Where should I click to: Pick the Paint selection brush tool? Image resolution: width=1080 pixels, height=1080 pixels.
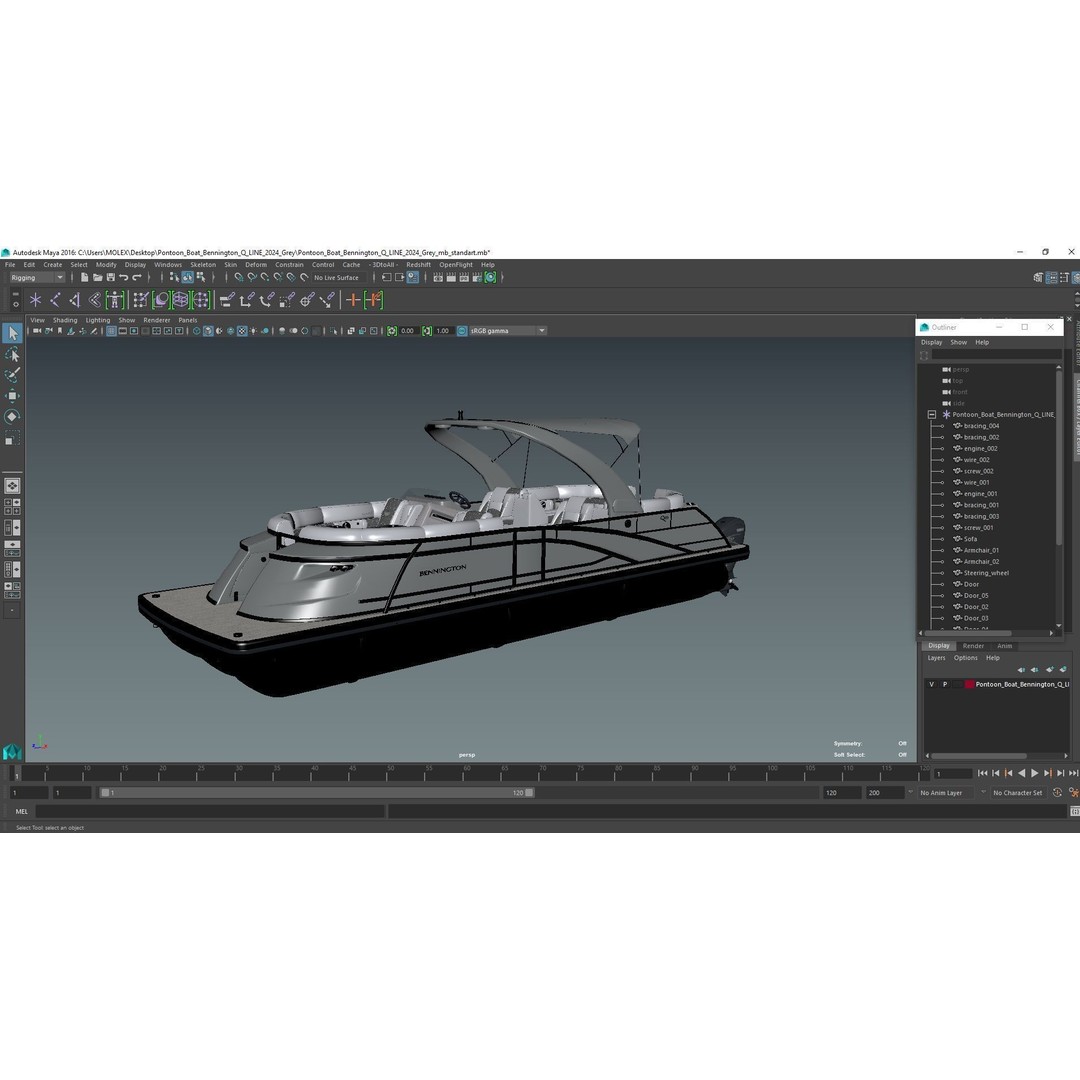(12, 375)
